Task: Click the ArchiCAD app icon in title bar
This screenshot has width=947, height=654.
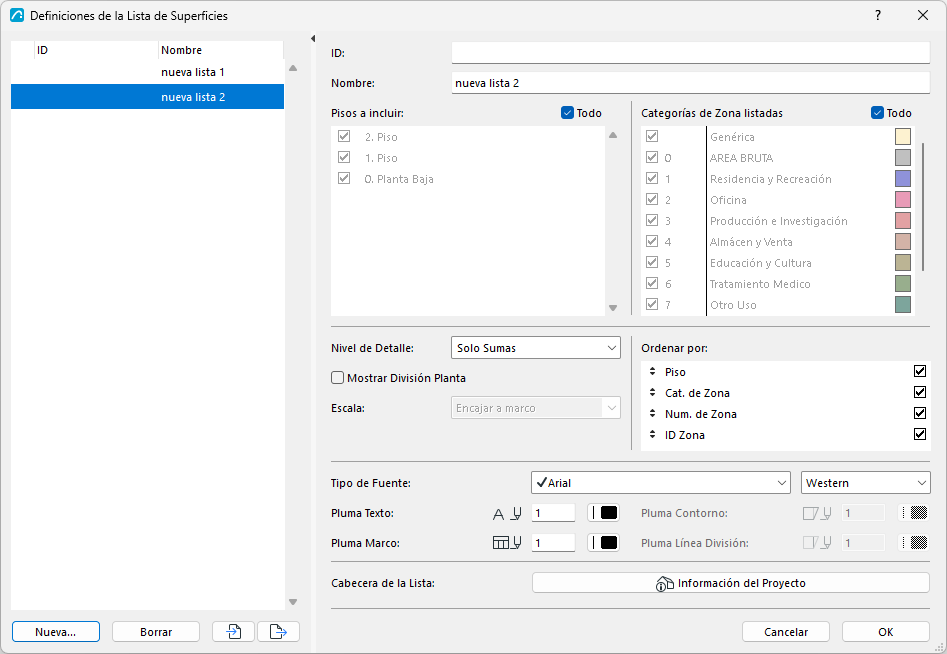Action: point(17,15)
